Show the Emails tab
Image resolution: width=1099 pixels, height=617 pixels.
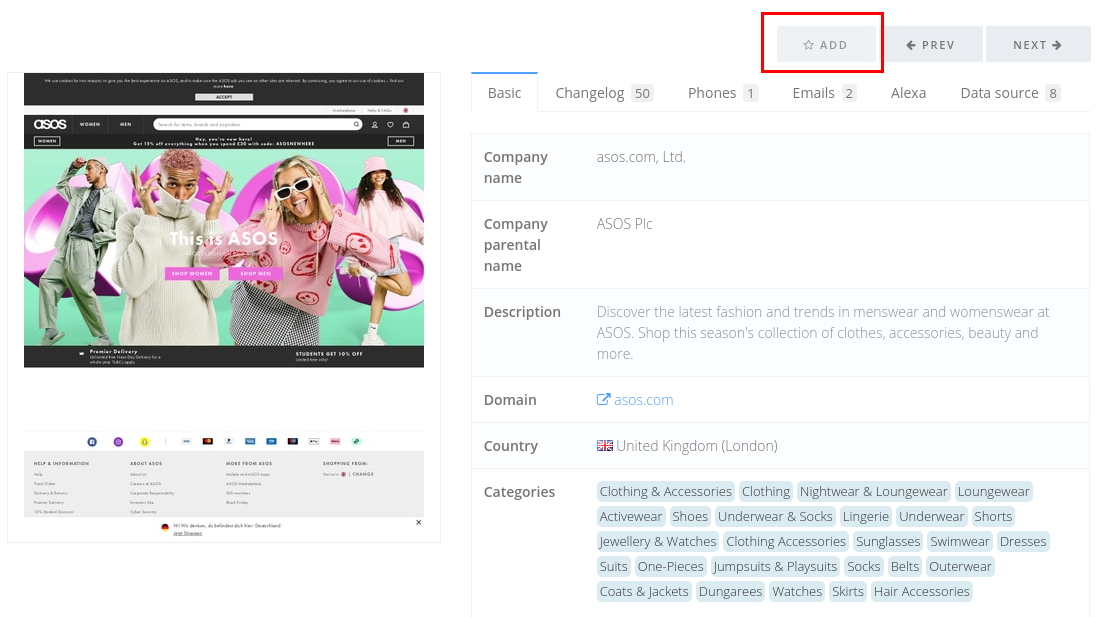coord(823,93)
